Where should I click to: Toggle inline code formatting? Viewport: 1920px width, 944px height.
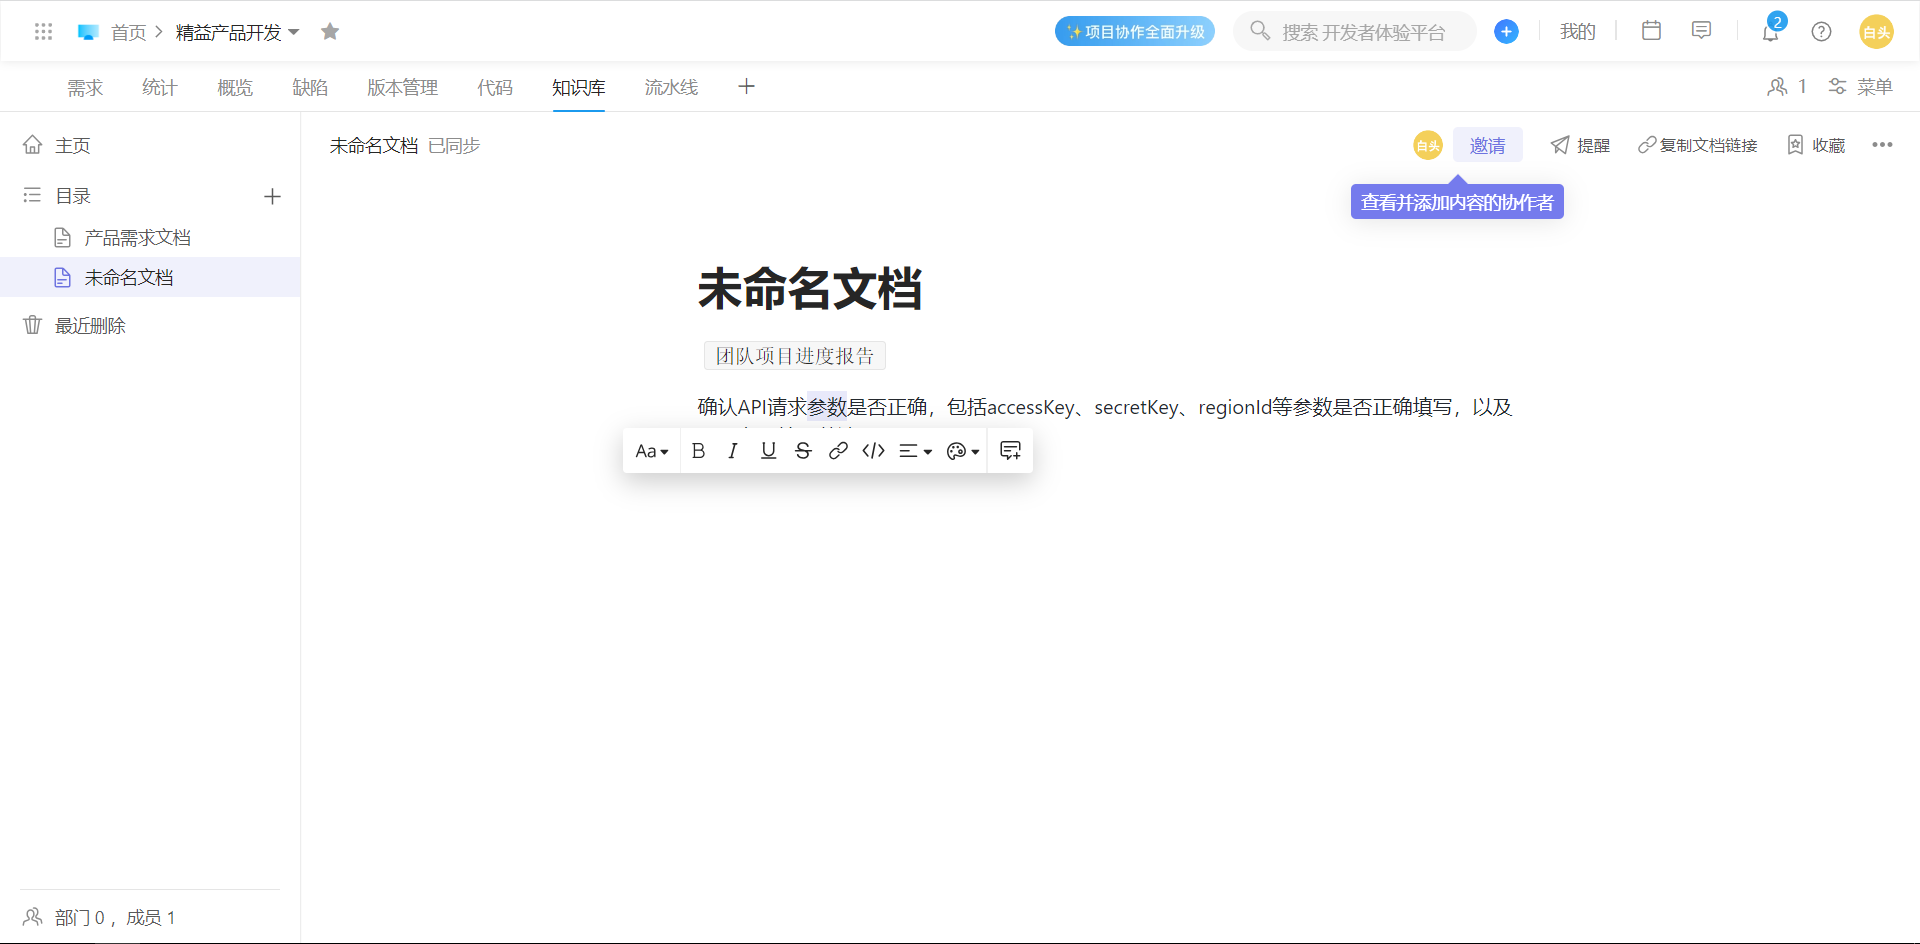click(x=873, y=451)
